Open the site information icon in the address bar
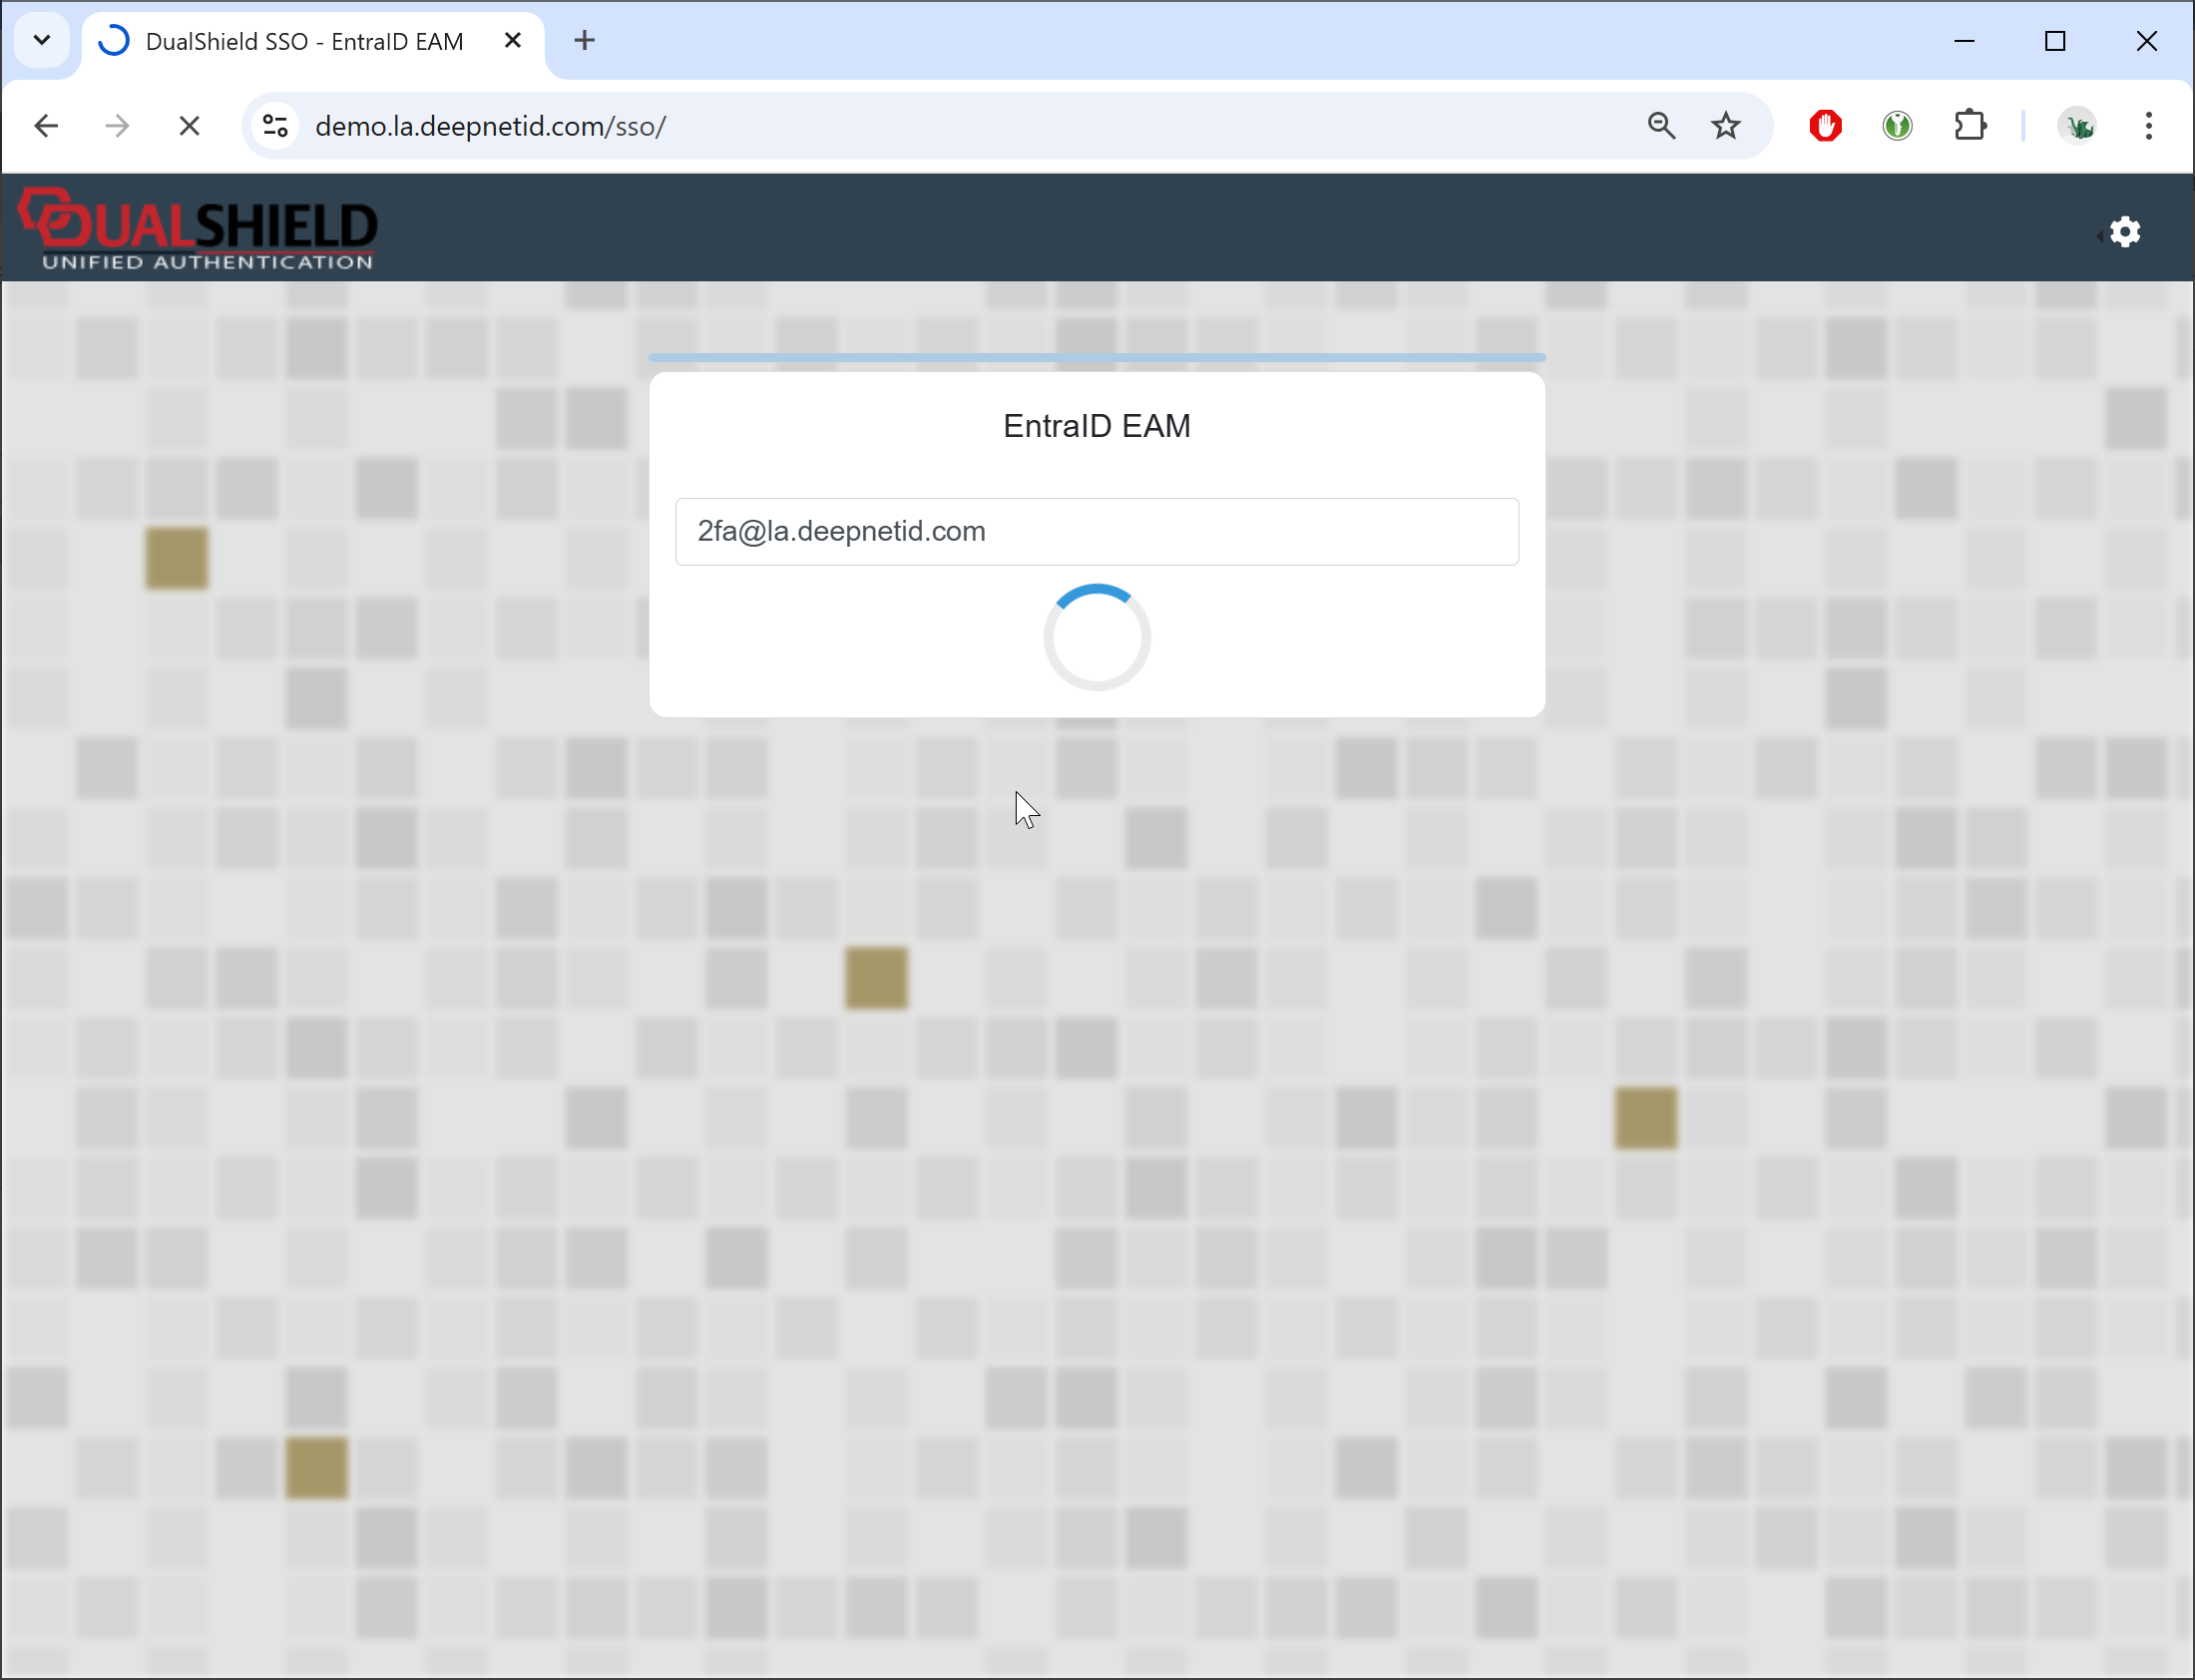The width and height of the screenshot is (2195, 1680). tap(275, 126)
